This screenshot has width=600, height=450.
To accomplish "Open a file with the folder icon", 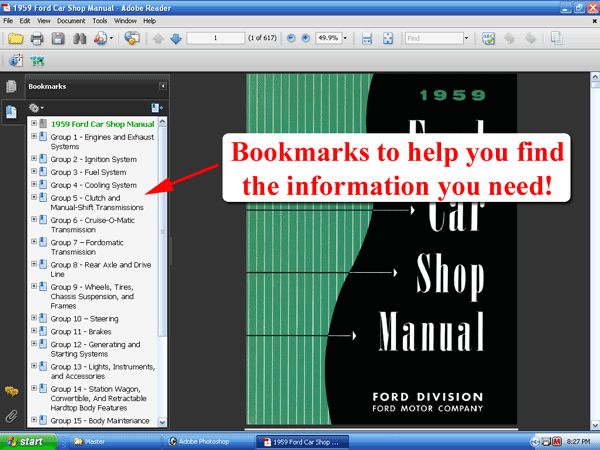I will [16, 38].
